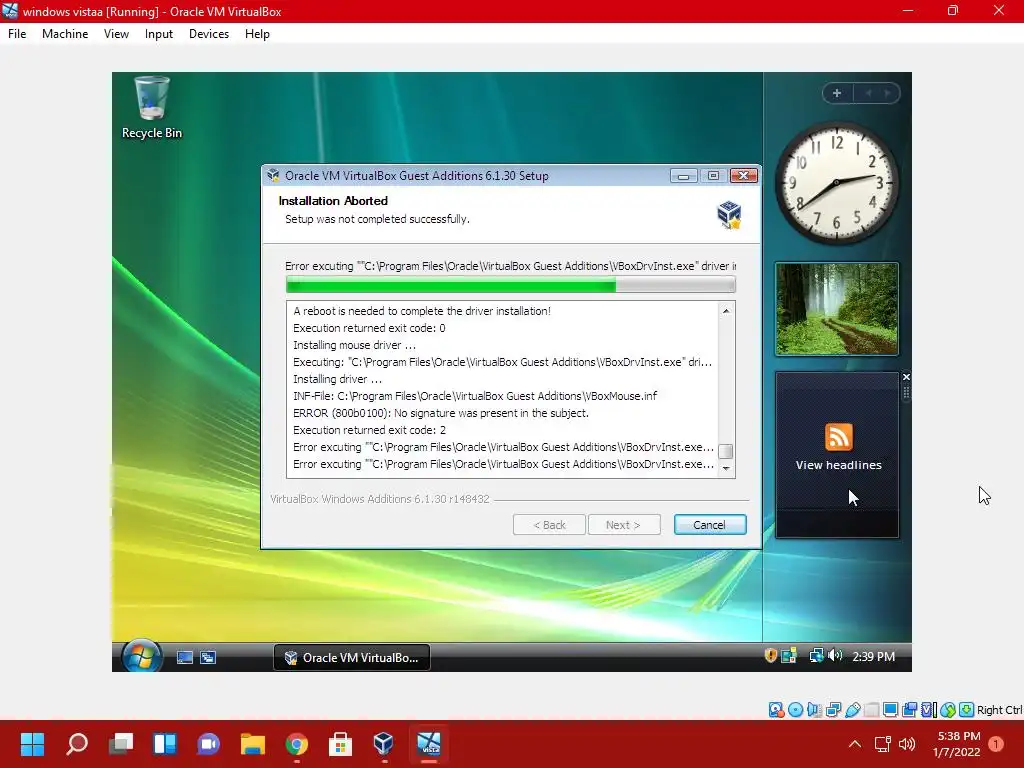Open the Help menu
This screenshot has width=1024, height=768.
point(257,34)
